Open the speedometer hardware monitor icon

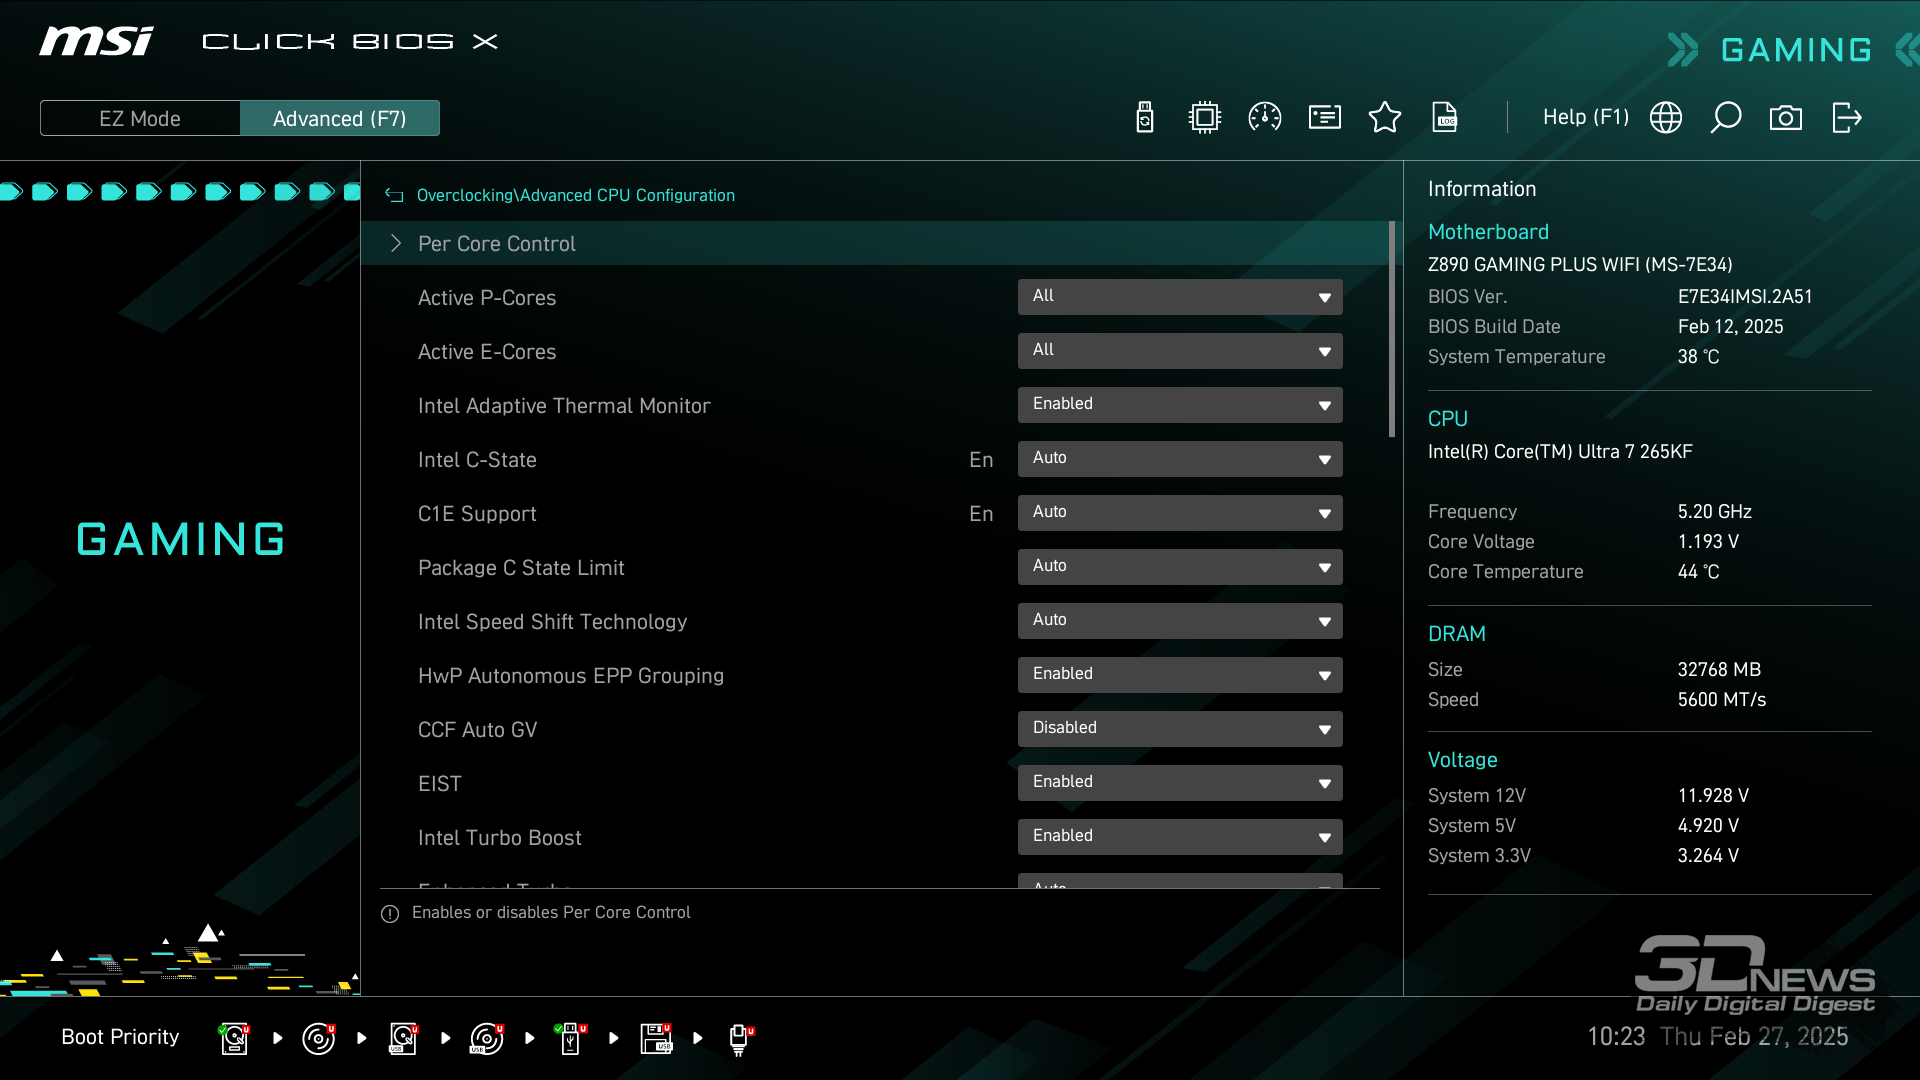pos(1265,118)
